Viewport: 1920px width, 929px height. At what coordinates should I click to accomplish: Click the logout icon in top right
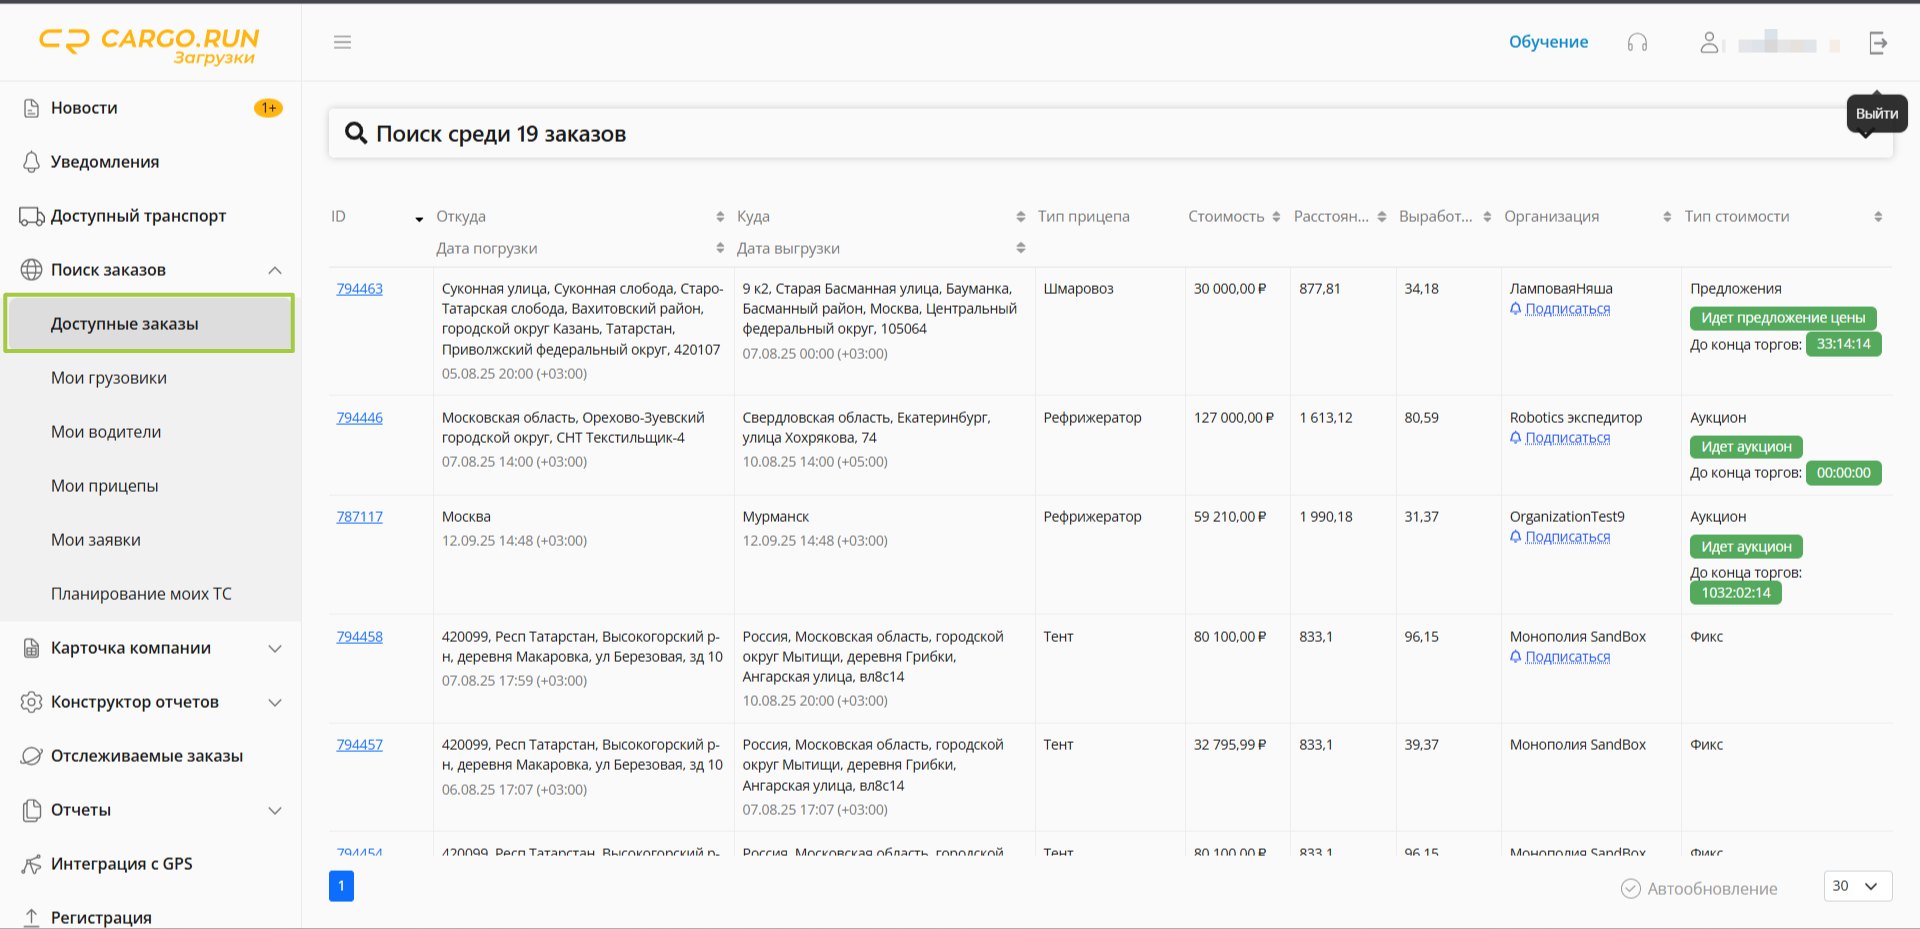(1878, 42)
